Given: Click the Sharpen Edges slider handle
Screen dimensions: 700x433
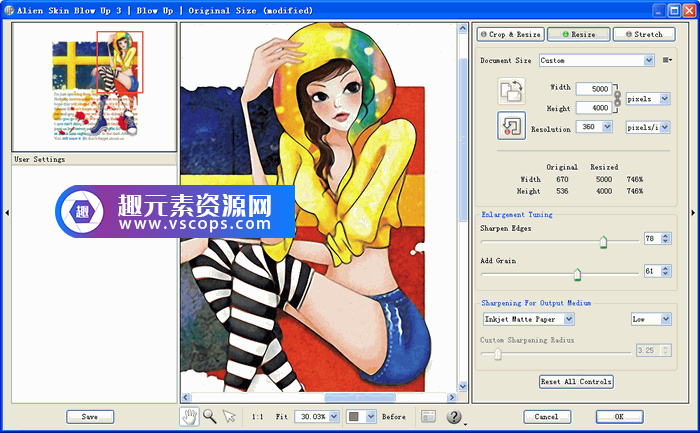Looking at the screenshot, I should pos(603,240).
